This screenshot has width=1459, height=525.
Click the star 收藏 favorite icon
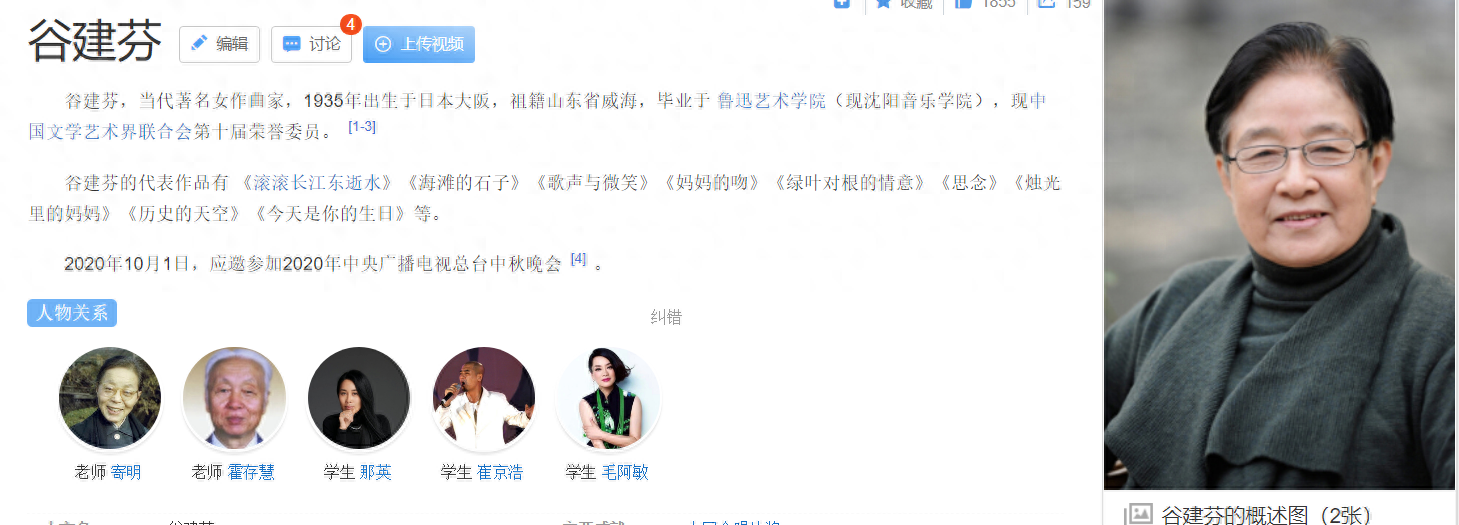pos(883,4)
